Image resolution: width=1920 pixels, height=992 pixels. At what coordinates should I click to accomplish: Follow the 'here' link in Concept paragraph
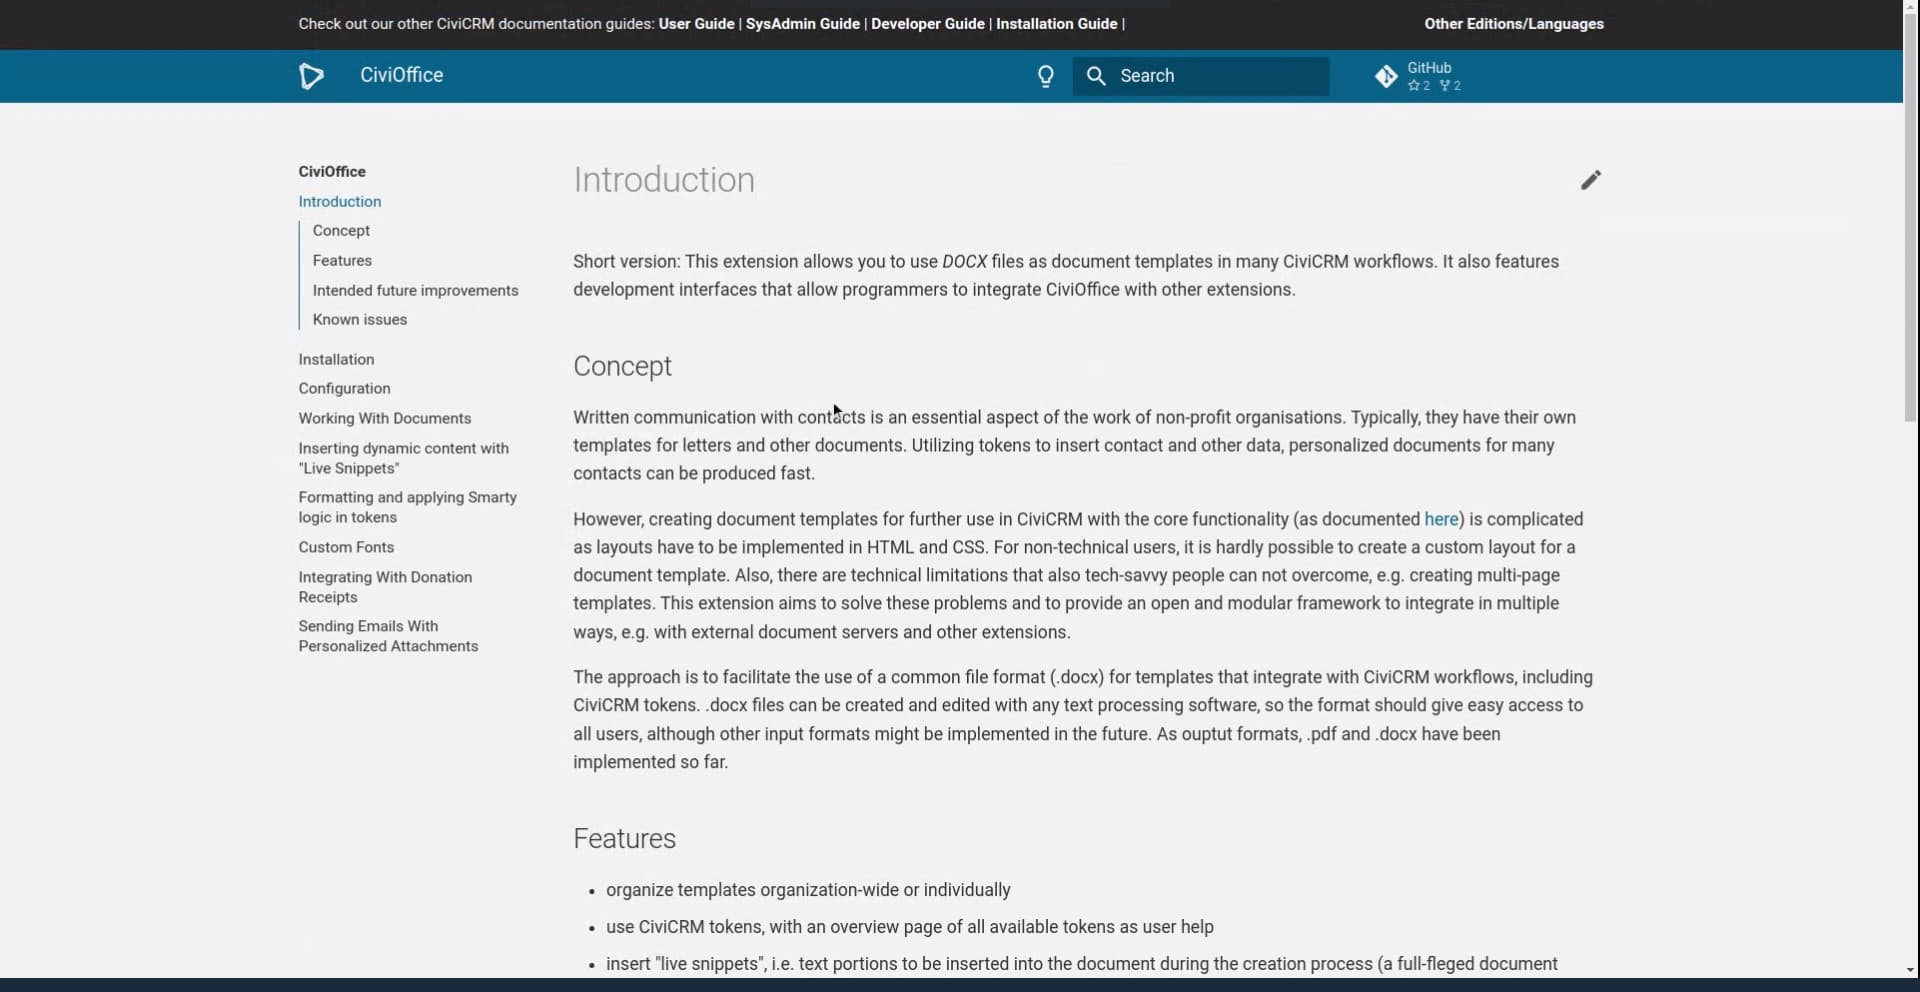pyautogui.click(x=1441, y=519)
